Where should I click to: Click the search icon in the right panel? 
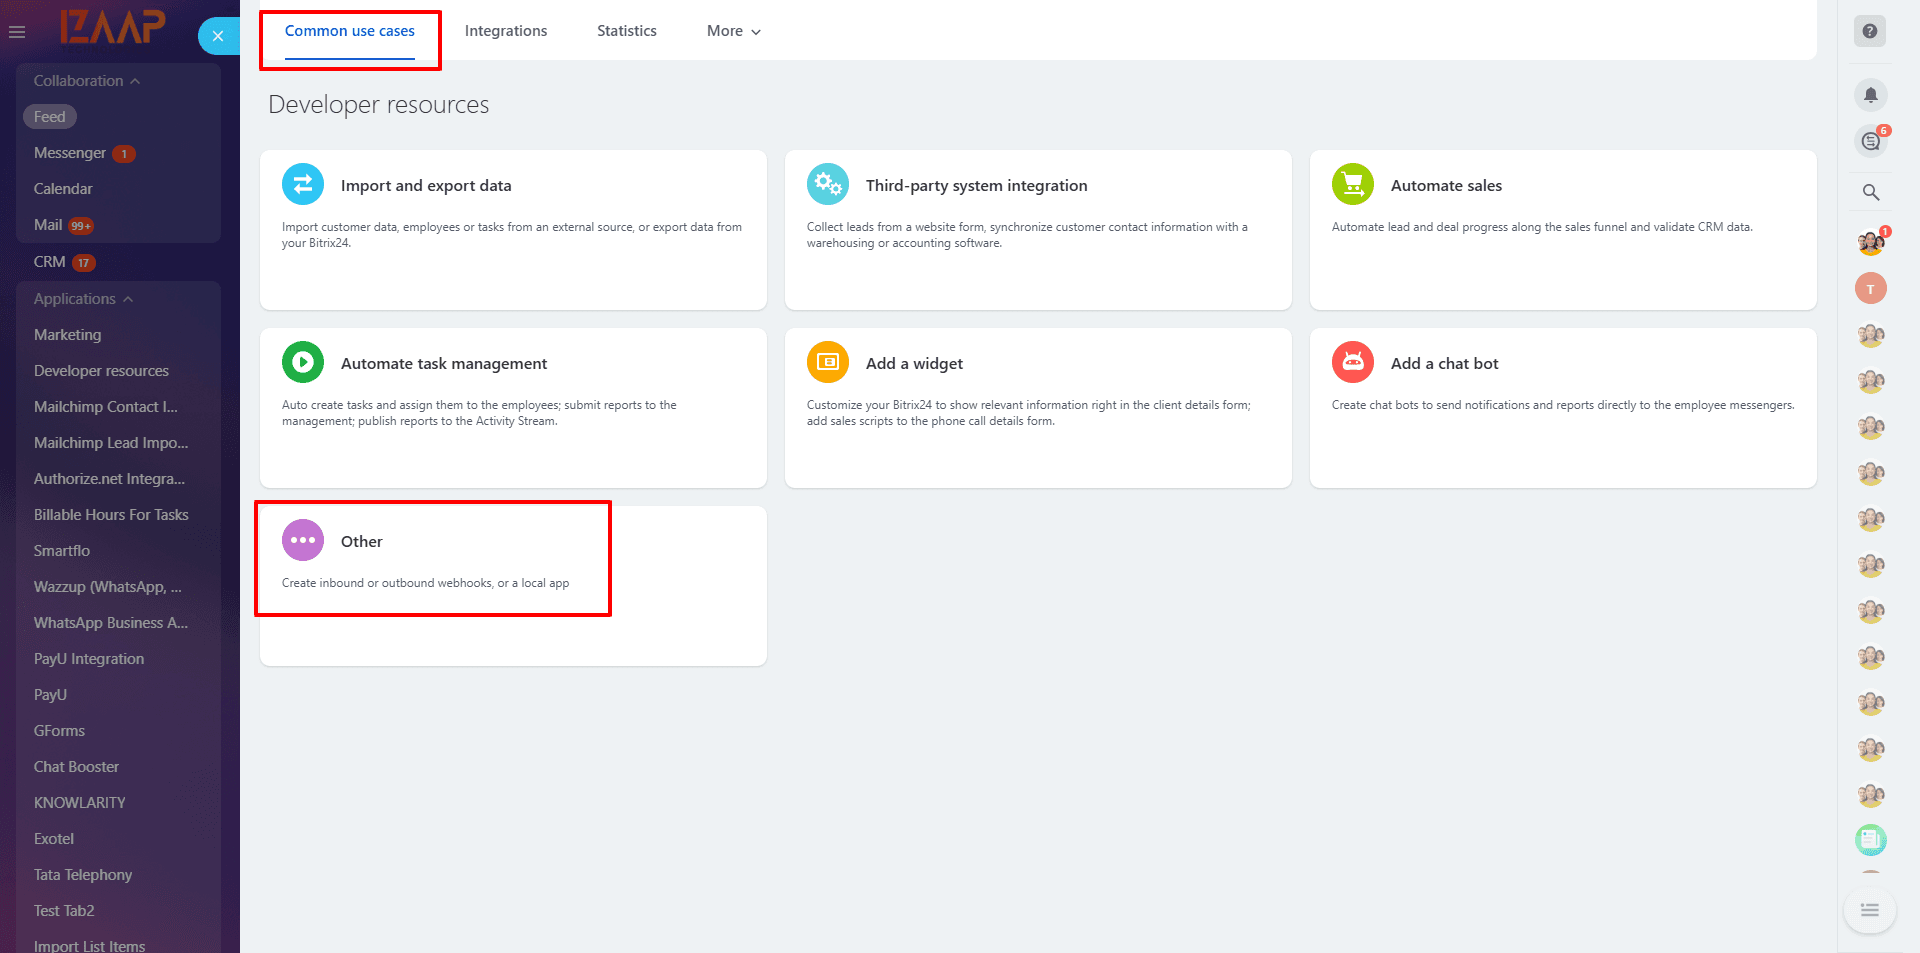click(x=1871, y=192)
